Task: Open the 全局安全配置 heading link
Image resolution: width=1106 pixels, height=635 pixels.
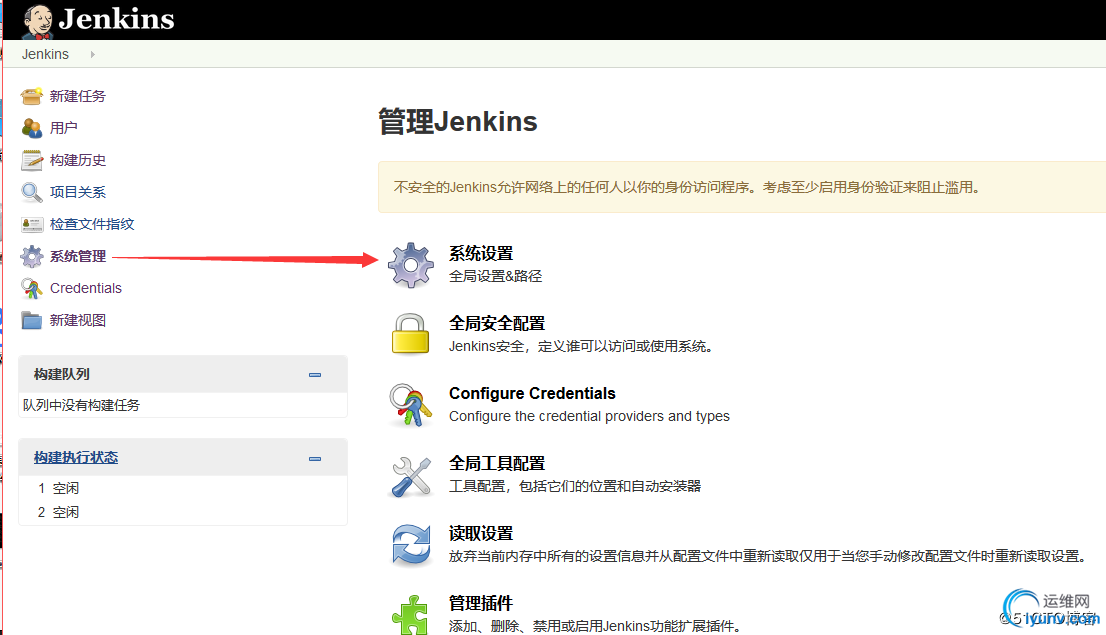Action: [x=497, y=323]
